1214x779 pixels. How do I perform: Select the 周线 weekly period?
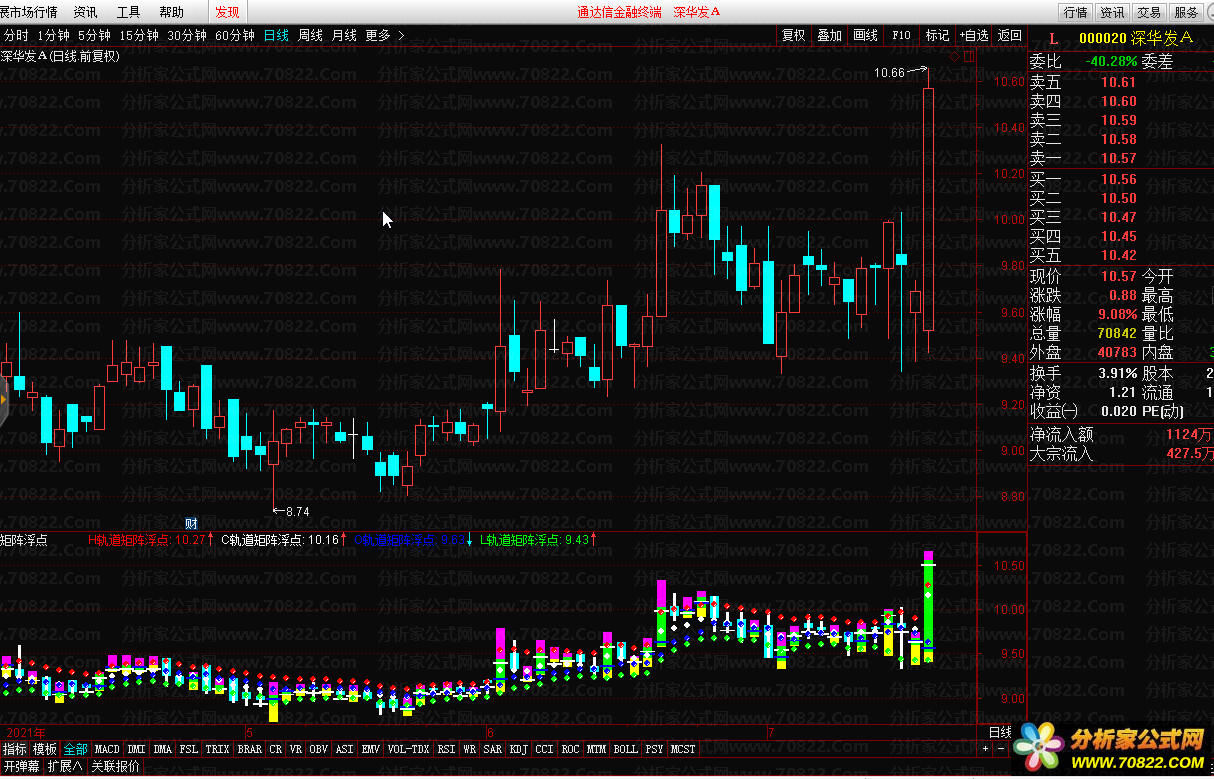click(x=311, y=36)
